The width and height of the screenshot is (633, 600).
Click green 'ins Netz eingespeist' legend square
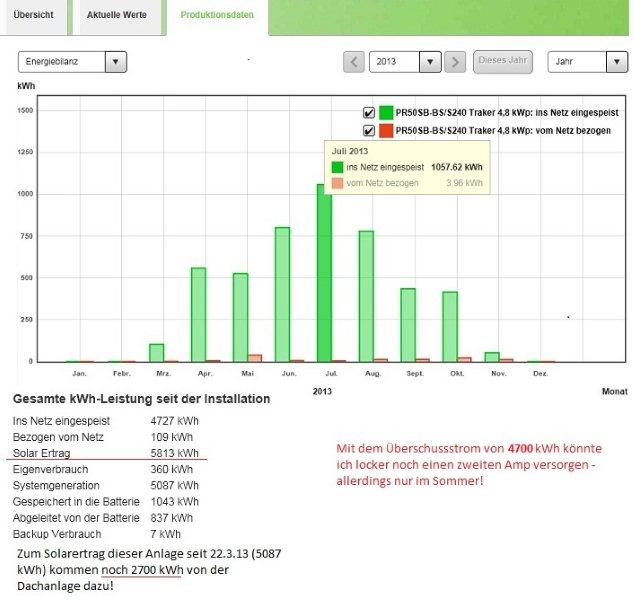point(386,113)
